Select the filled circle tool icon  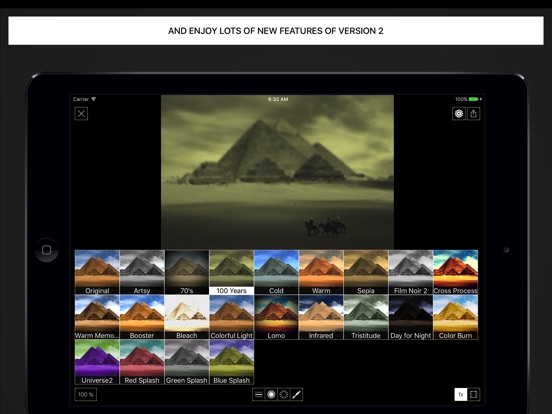point(271,395)
